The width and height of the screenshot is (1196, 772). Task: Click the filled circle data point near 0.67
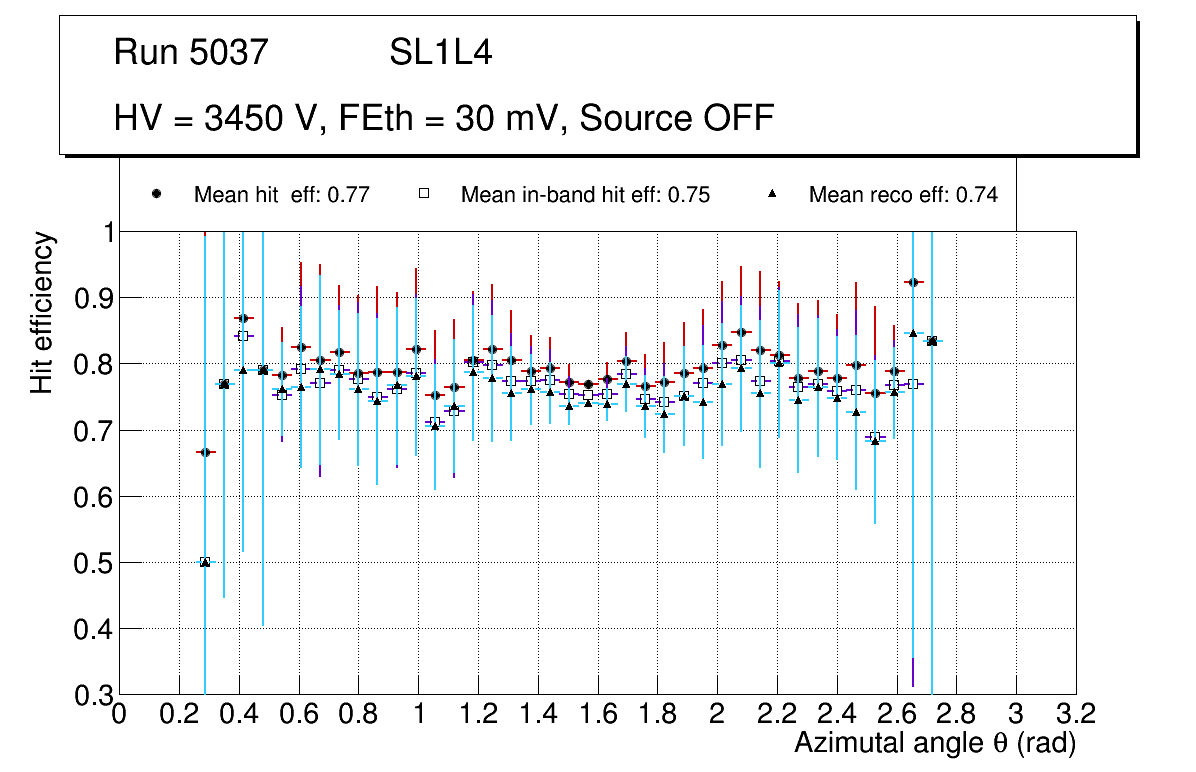point(205,452)
